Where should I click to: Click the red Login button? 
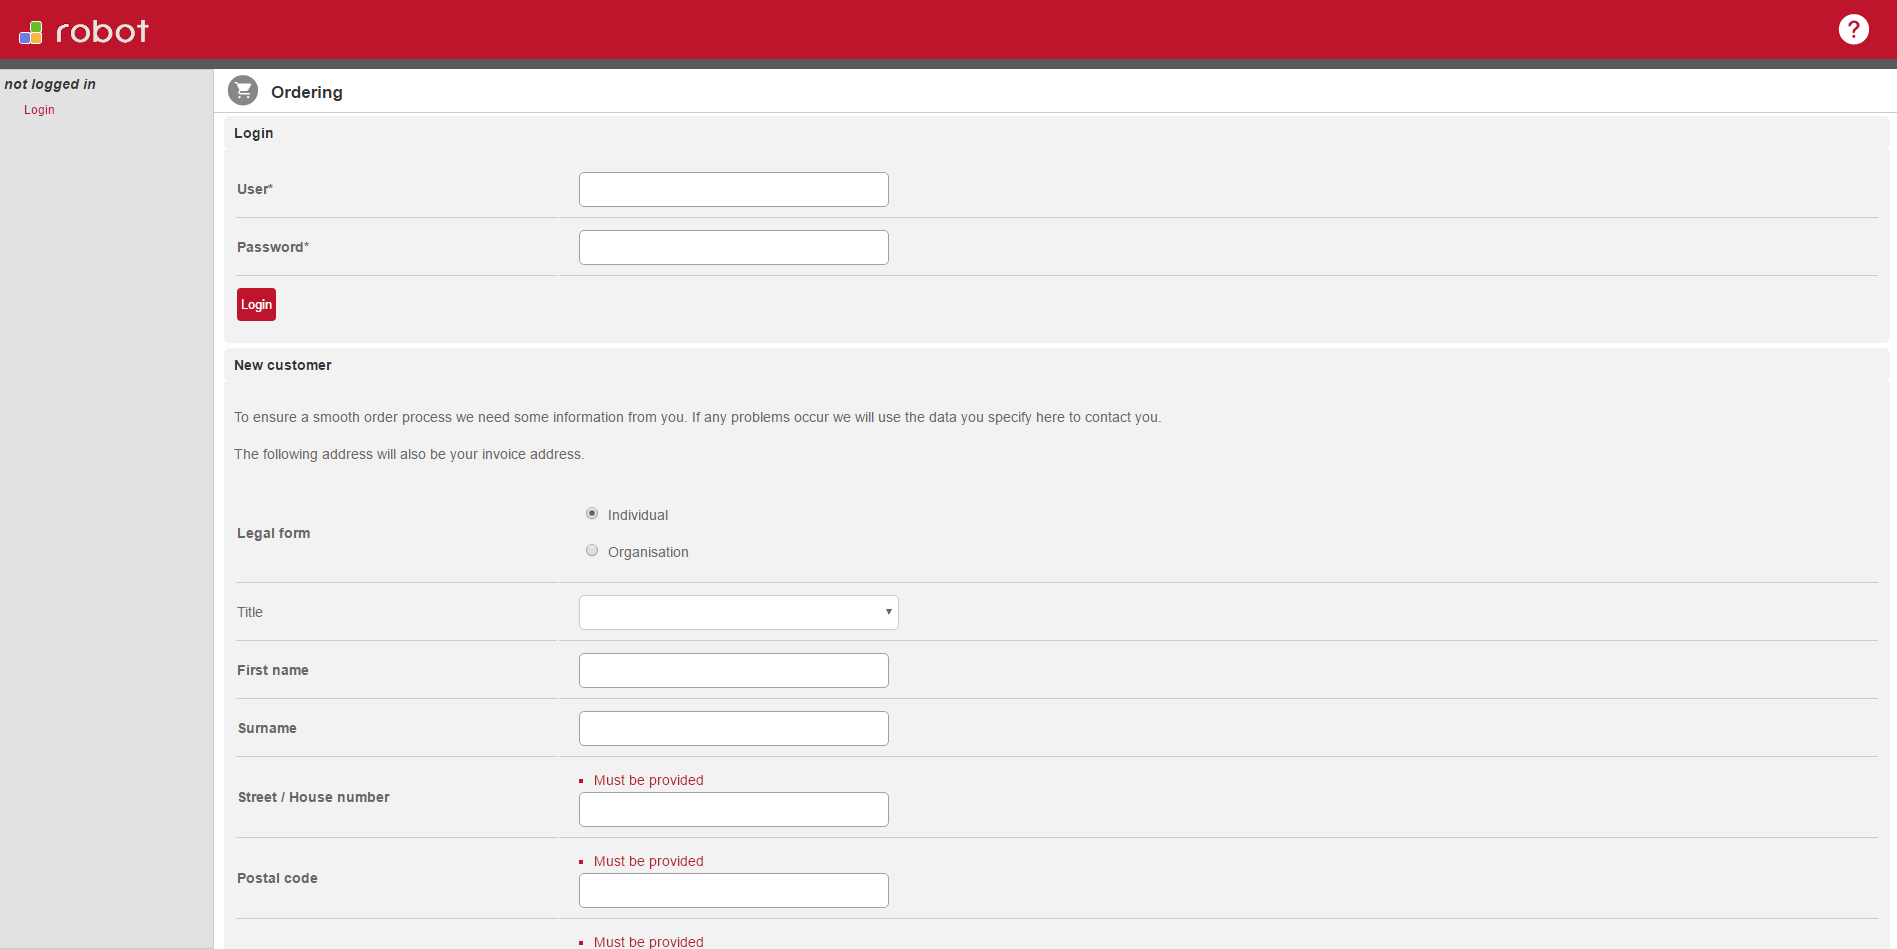[x=256, y=305]
